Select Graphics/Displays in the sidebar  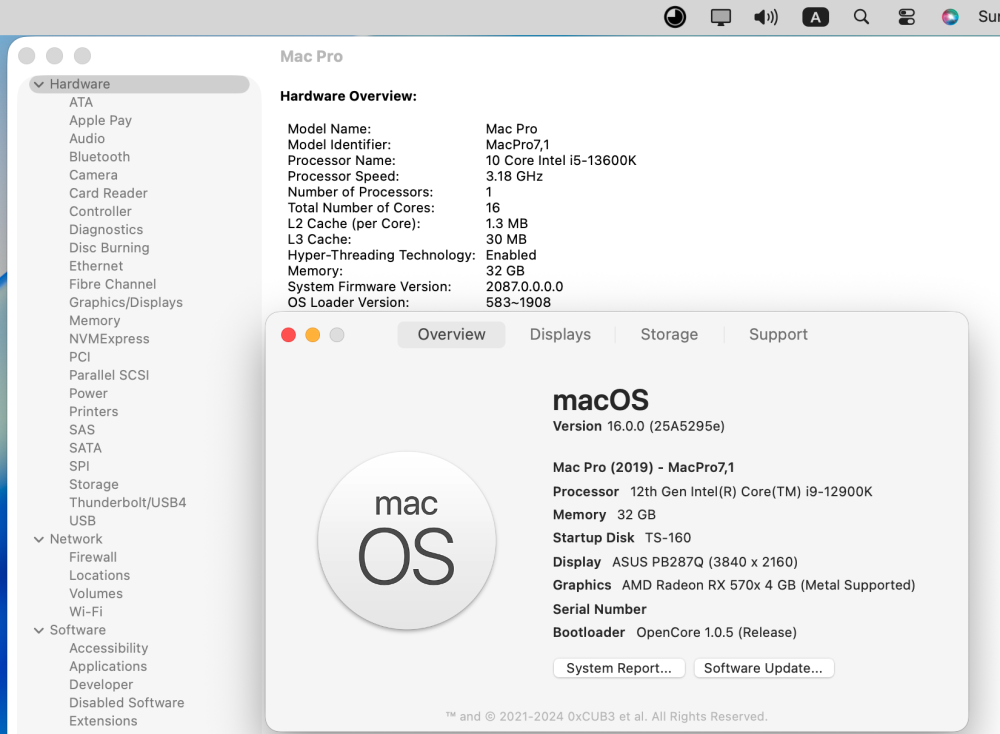click(x=126, y=302)
